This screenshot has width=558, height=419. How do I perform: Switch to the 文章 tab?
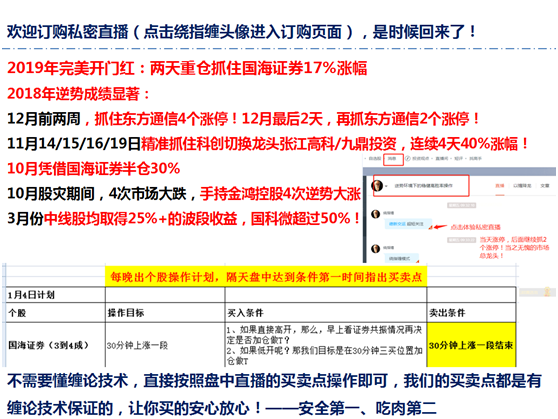tap(545, 185)
